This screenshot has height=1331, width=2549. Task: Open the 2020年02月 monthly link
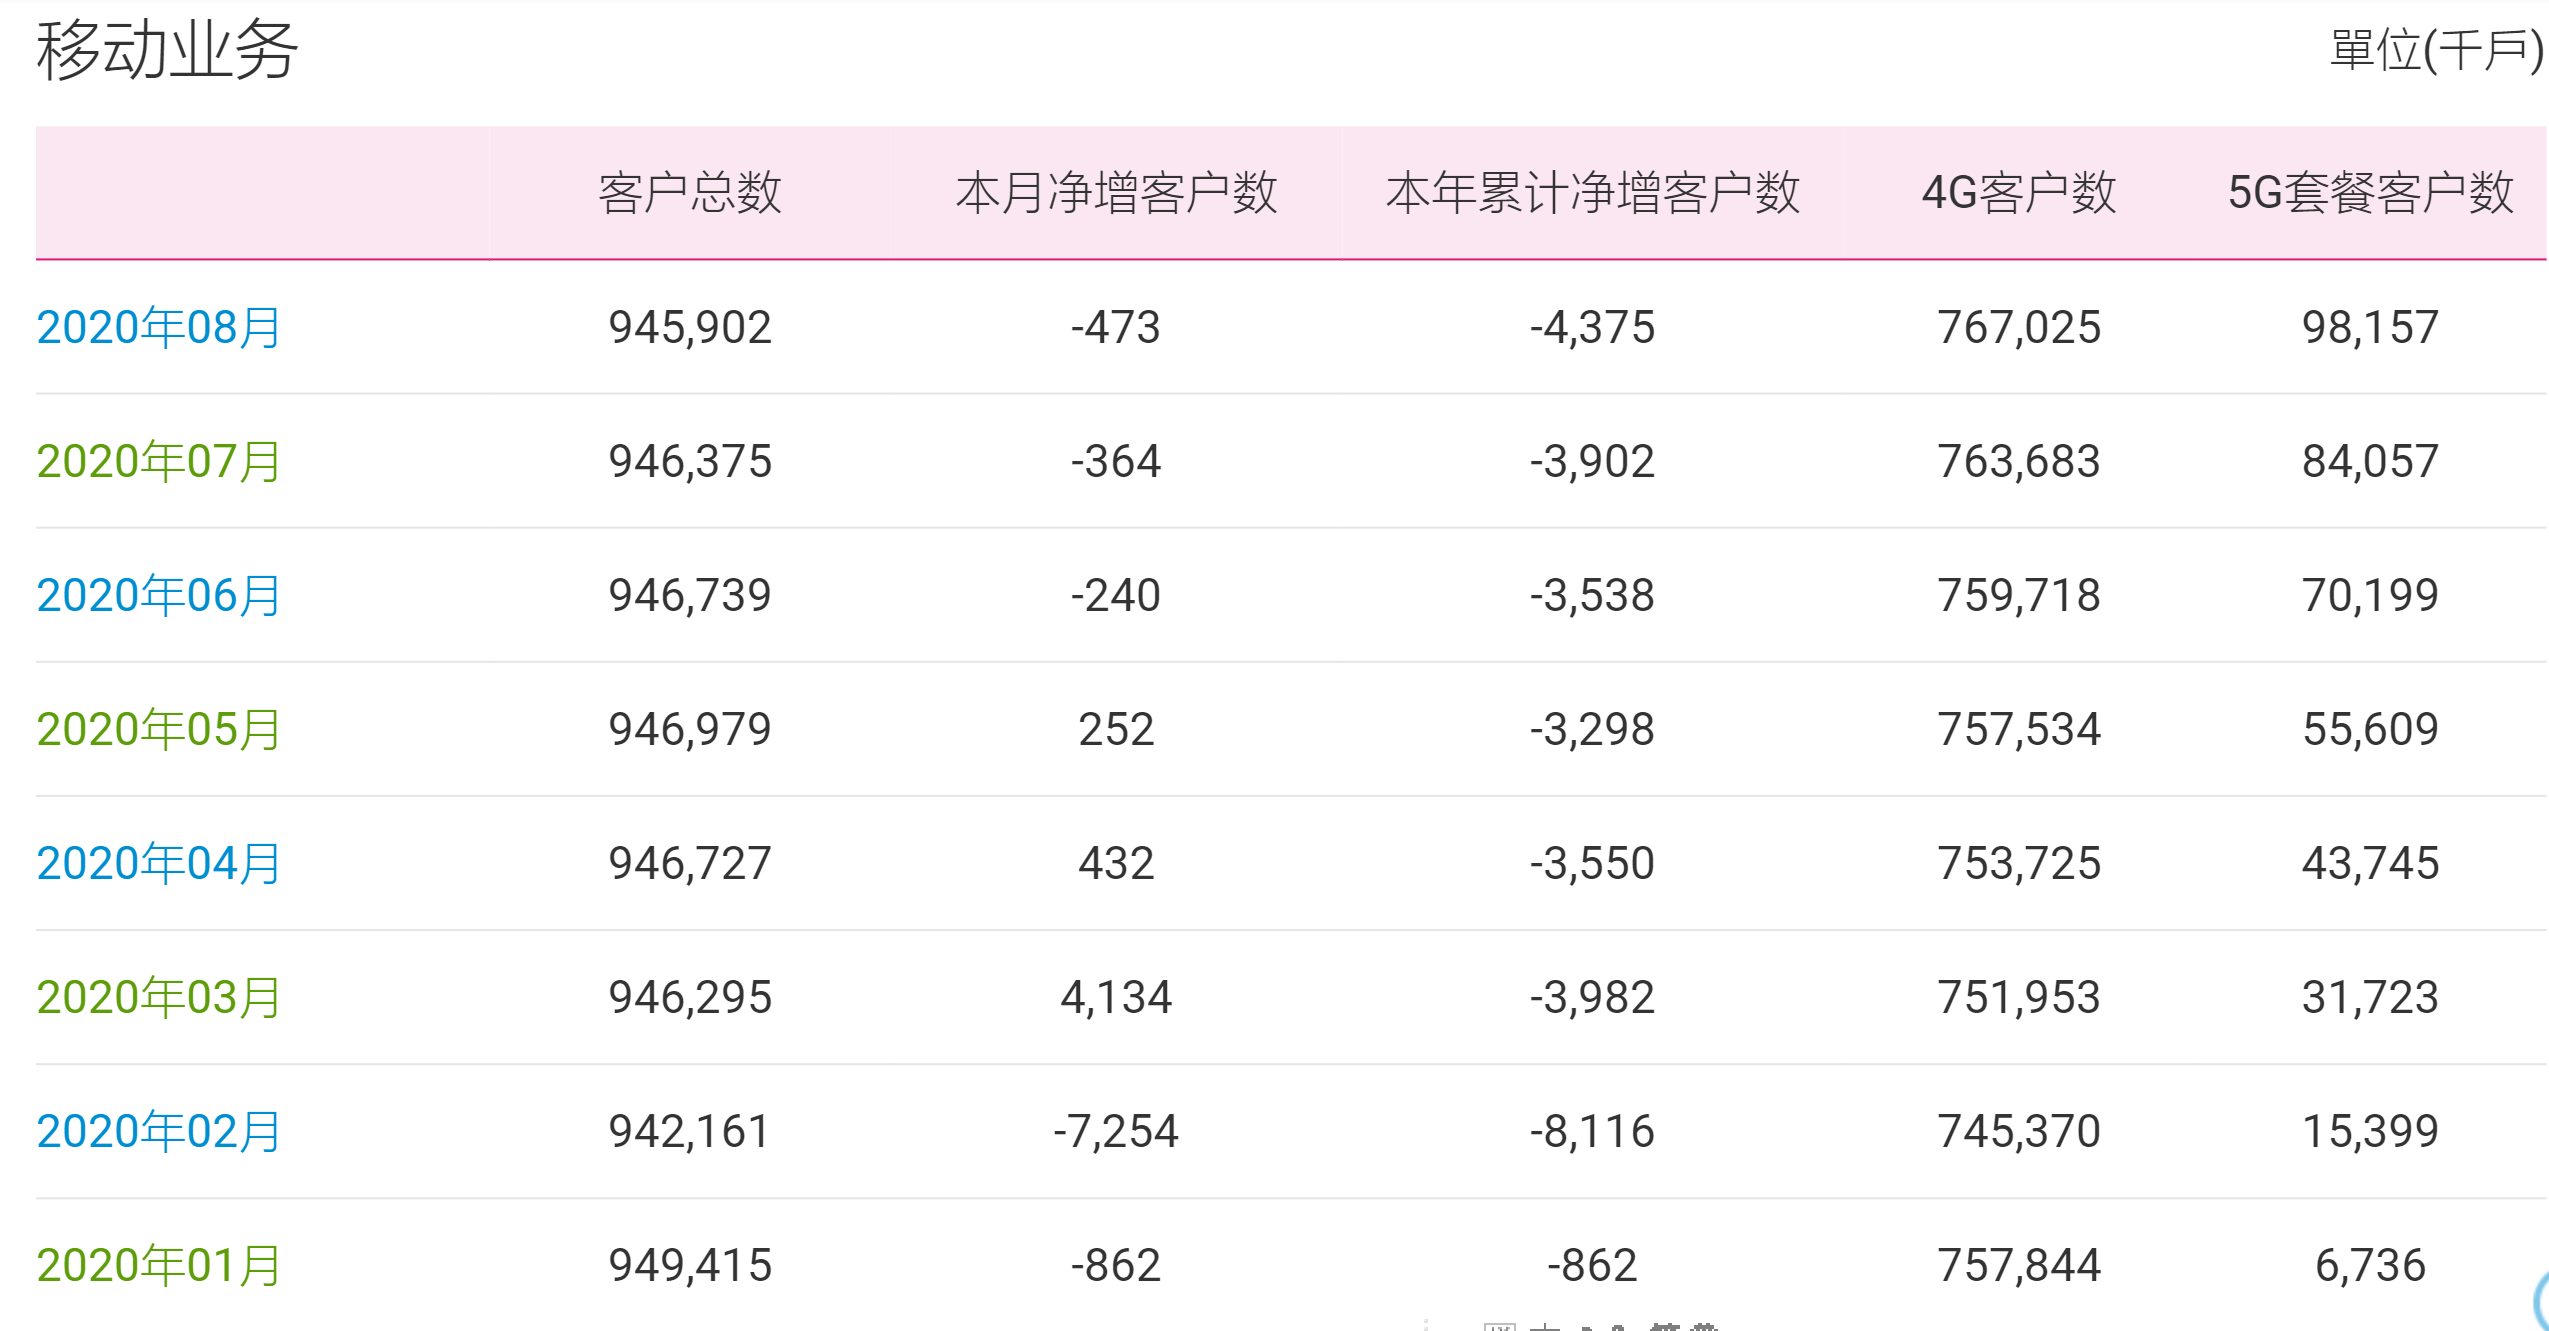[x=158, y=1132]
